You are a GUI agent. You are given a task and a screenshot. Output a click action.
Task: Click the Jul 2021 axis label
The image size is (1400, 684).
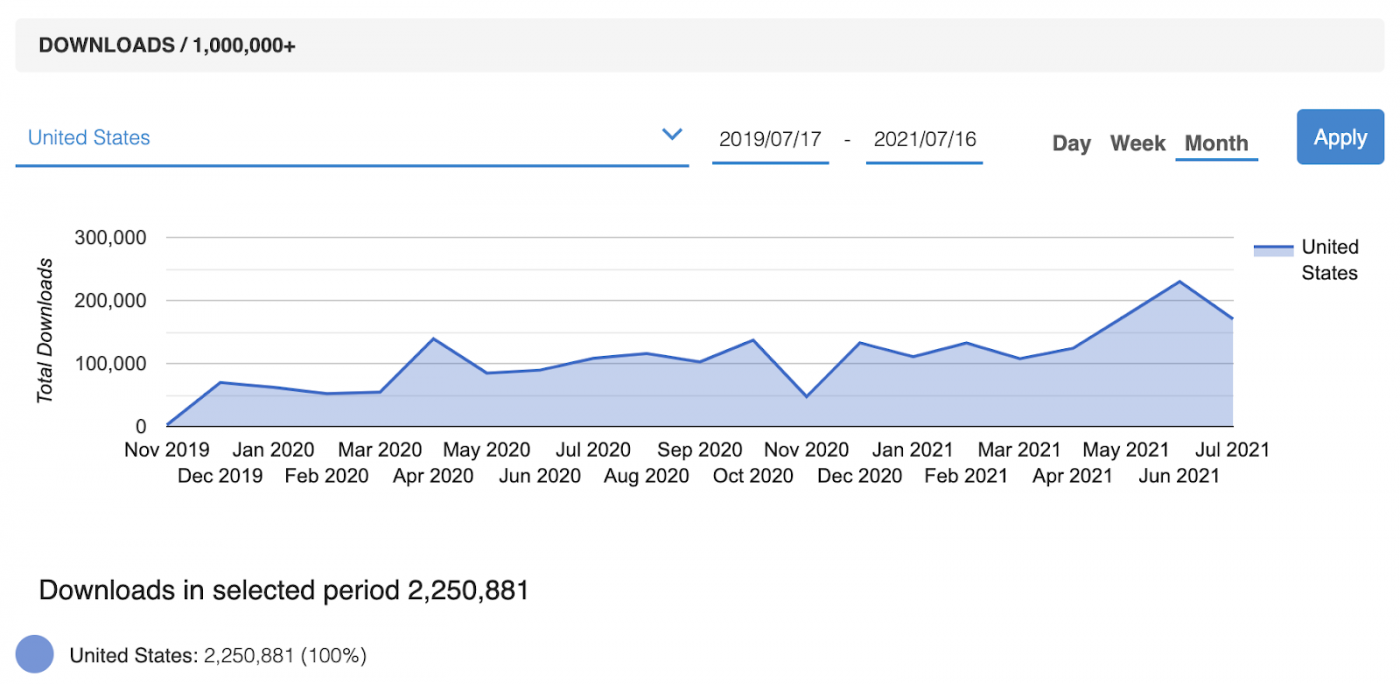pos(1231,450)
